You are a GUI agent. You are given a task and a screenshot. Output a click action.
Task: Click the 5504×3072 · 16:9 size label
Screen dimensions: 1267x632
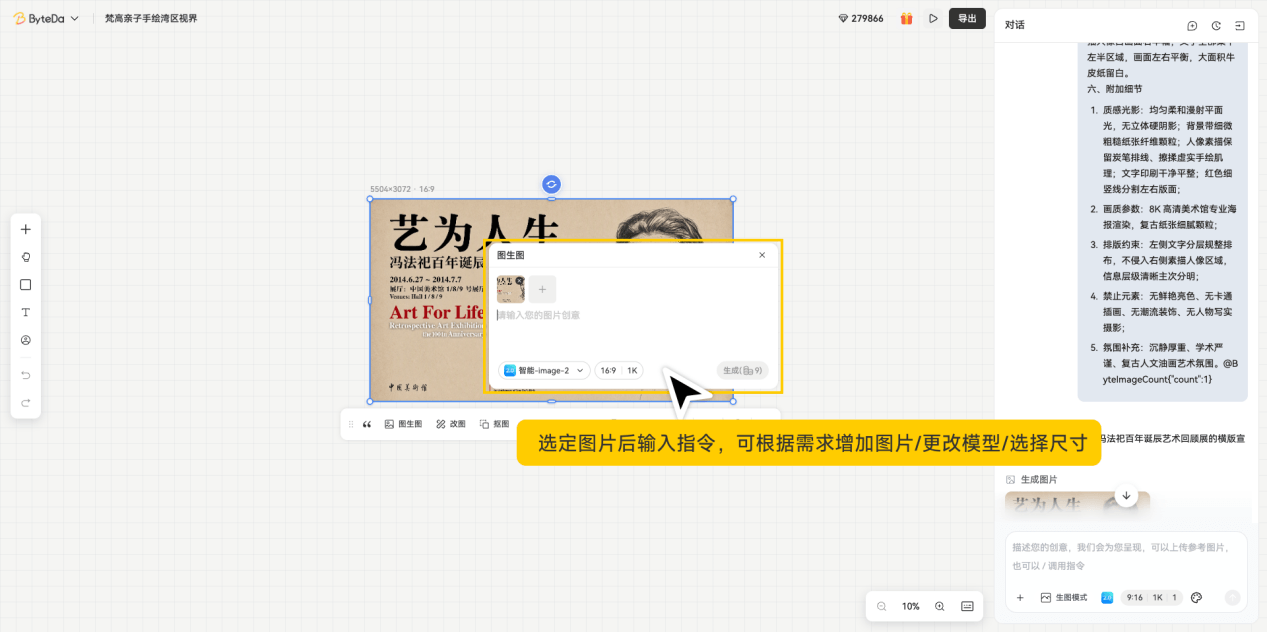click(x=402, y=189)
